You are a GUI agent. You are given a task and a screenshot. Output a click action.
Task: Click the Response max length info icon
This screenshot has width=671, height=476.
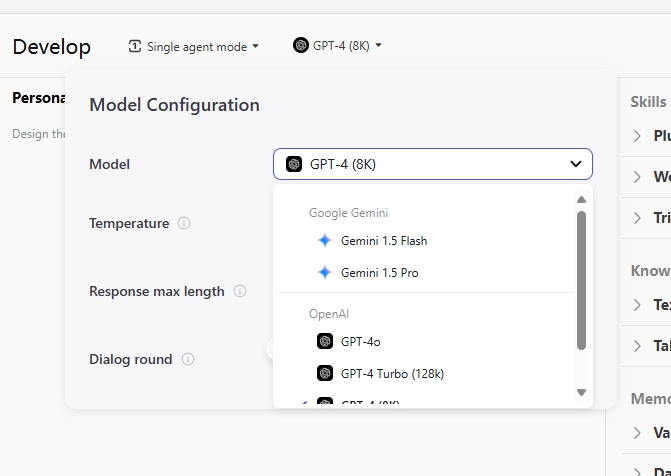click(240, 291)
